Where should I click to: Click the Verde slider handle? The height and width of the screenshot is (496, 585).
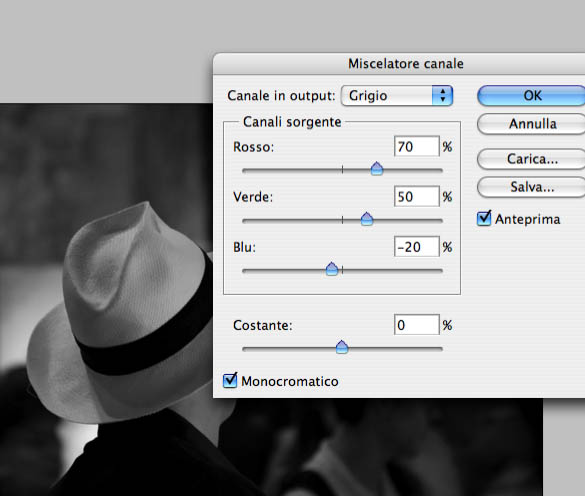click(367, 219)
